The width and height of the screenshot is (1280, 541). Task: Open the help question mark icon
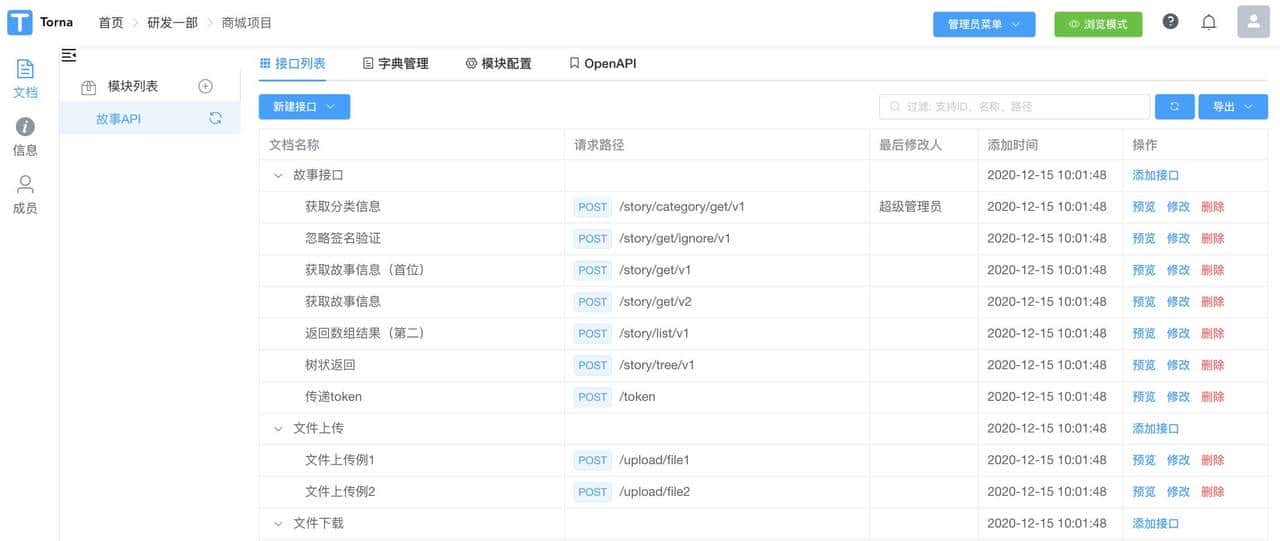click(1170, 22)
